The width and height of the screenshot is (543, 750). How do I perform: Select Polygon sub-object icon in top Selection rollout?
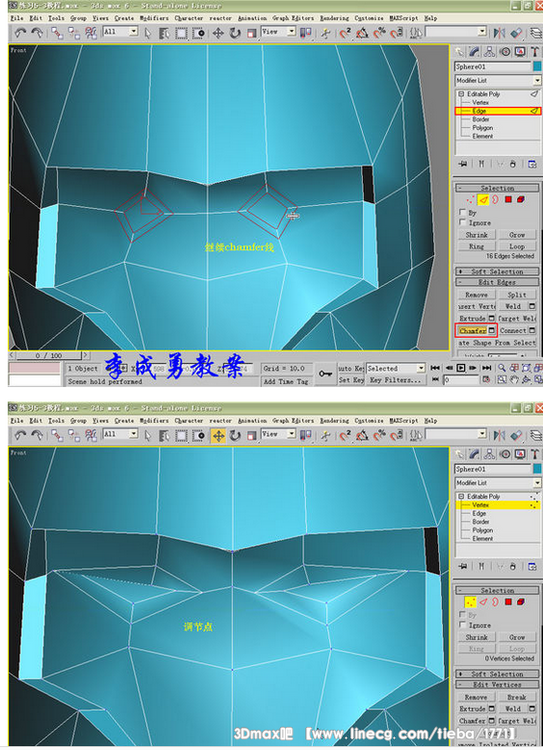[x=508, y=199]
